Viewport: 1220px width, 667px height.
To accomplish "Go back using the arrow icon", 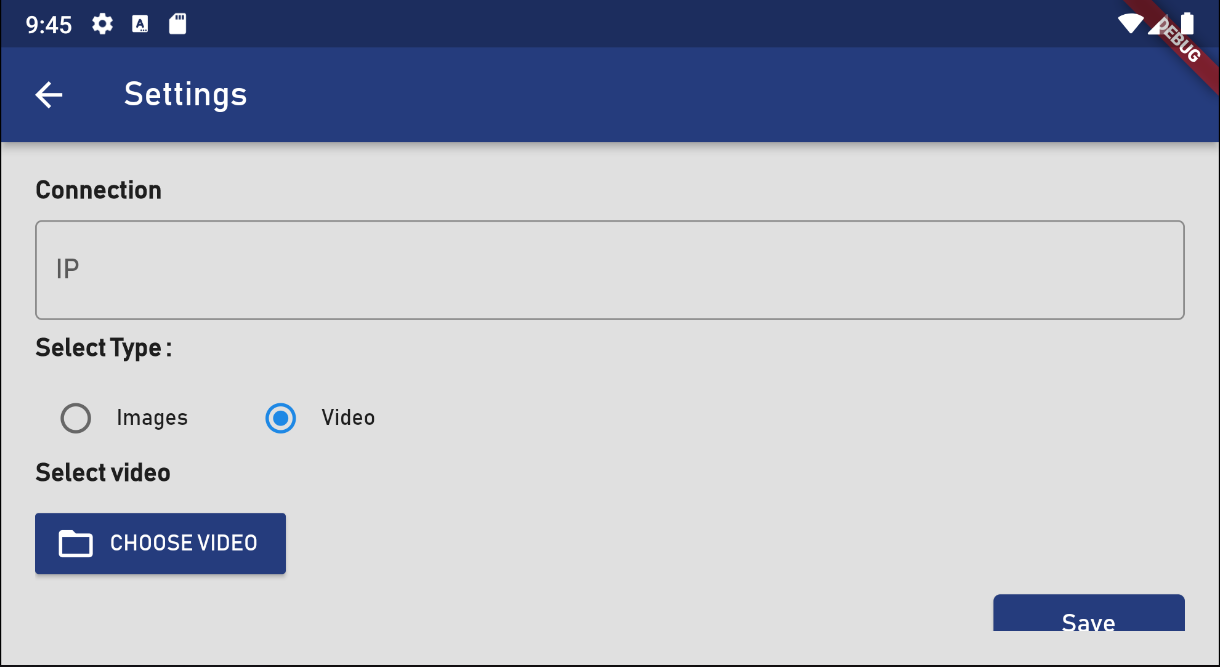I will (x=48, y=94).
